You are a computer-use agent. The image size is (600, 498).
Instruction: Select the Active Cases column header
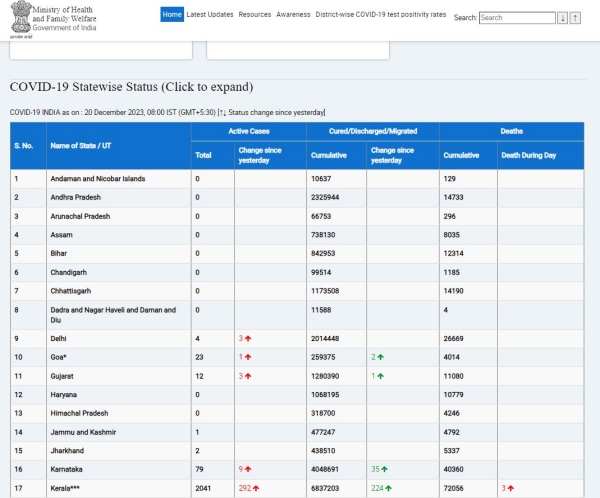pyautogui.click(x=248, y=130)
